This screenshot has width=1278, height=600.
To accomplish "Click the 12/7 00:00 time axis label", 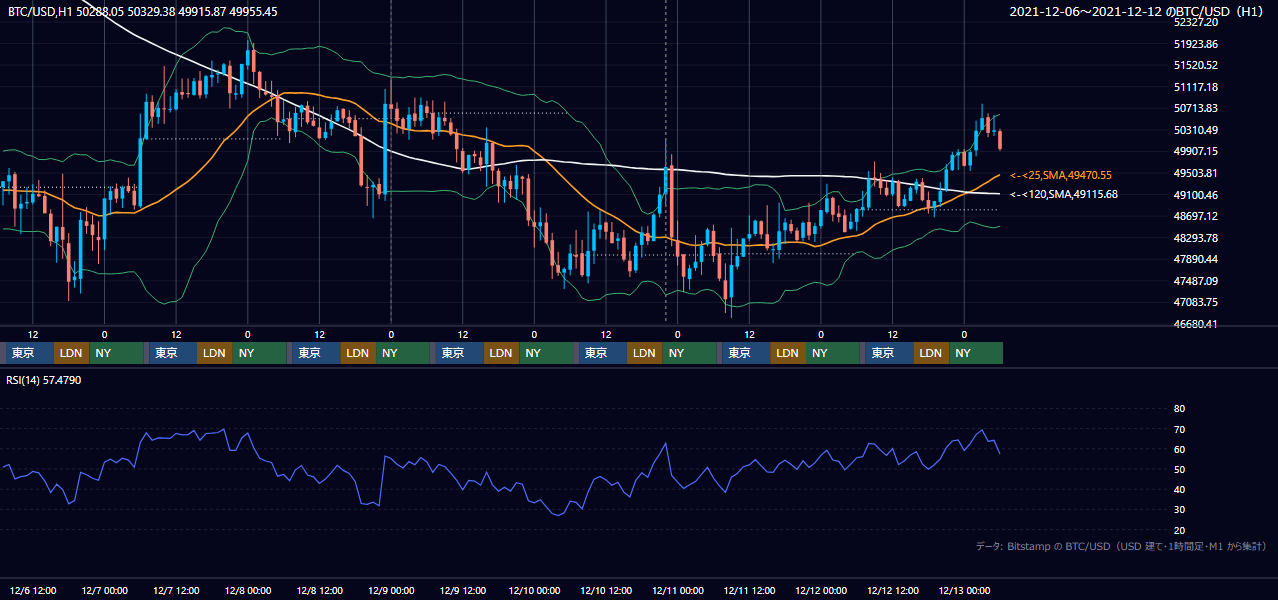I will (x=104, y=590).
